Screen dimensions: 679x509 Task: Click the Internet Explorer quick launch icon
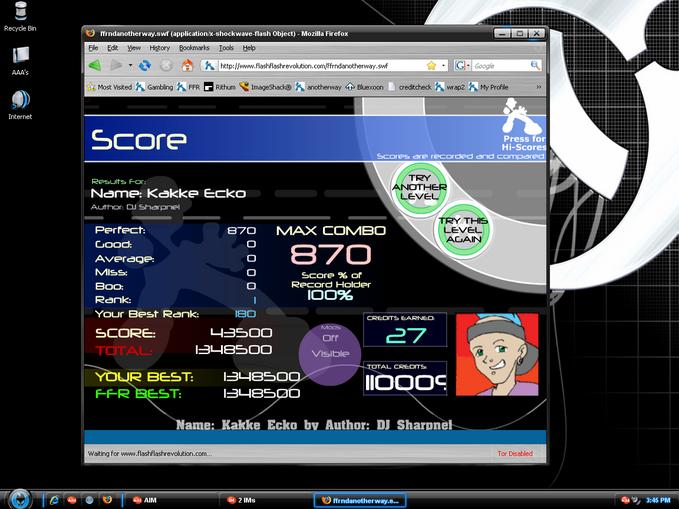tap(54, 500)
